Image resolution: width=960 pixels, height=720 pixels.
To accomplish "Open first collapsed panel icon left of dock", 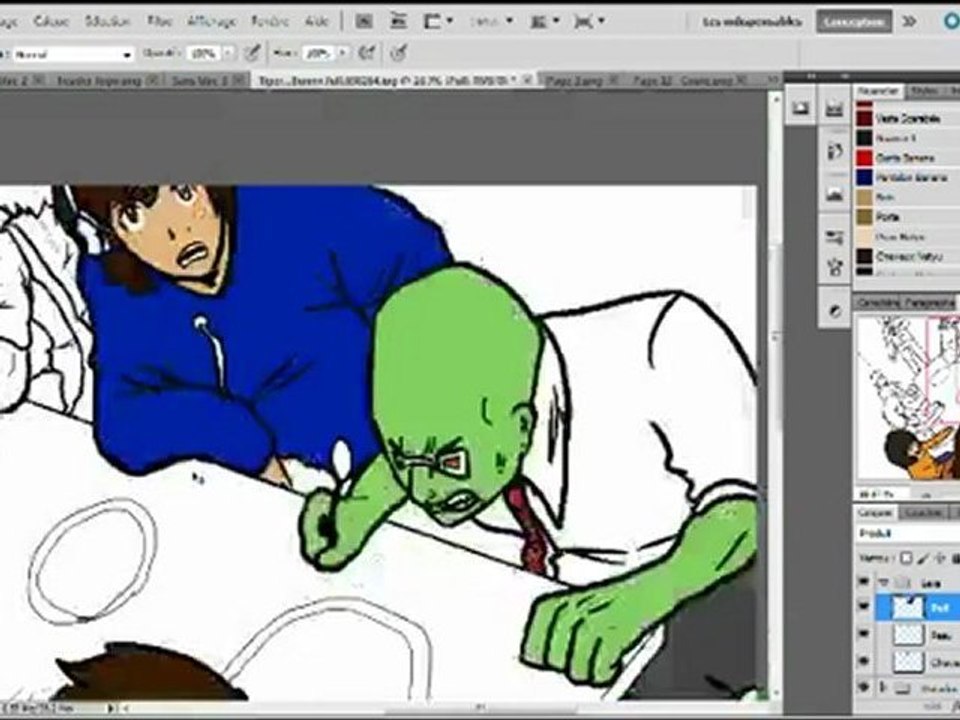I will click(x=800, y=109).
